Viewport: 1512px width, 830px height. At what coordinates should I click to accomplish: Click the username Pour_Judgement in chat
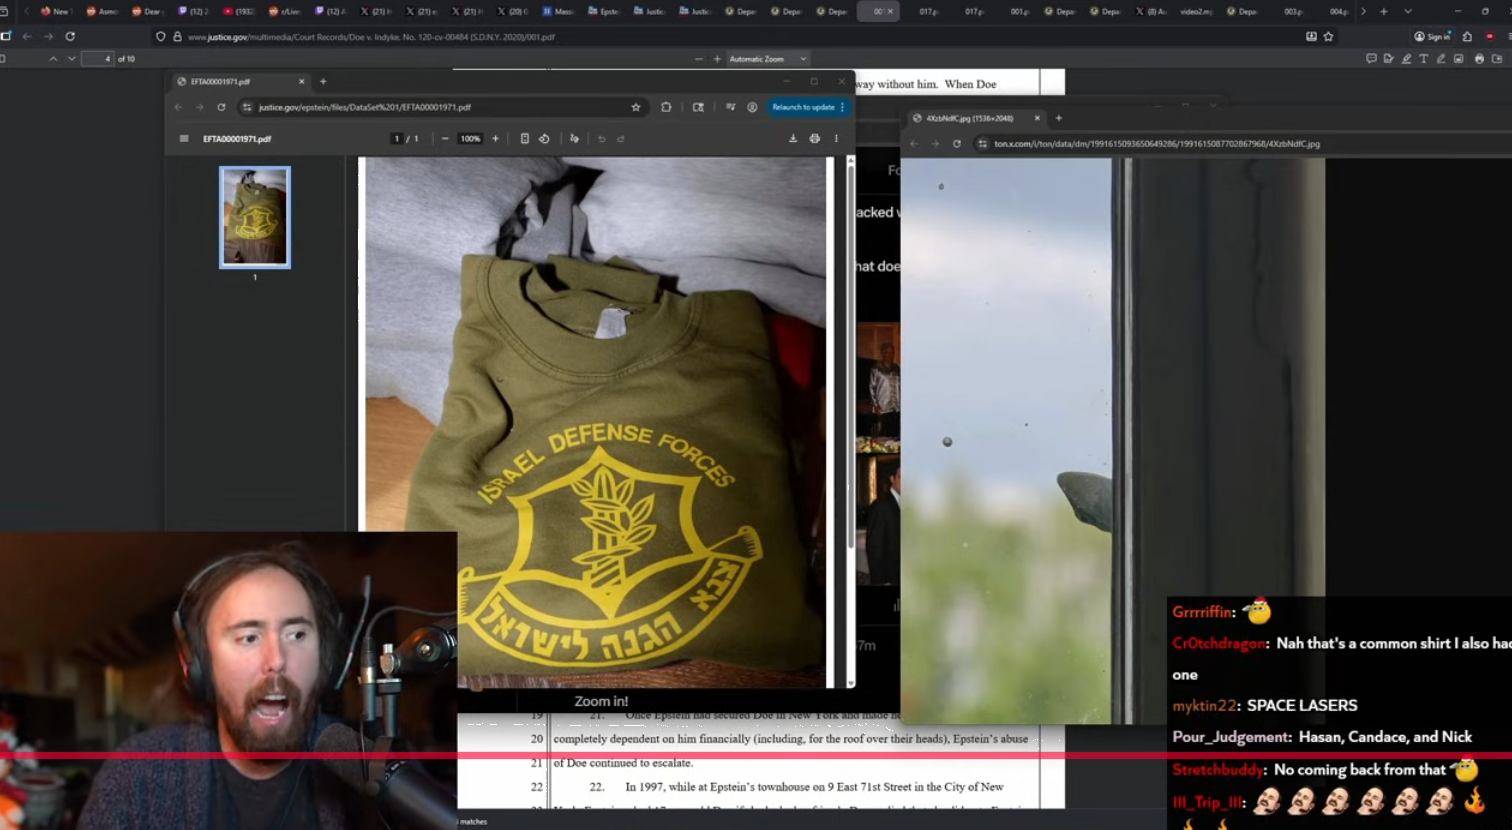tap(1231, 737)
